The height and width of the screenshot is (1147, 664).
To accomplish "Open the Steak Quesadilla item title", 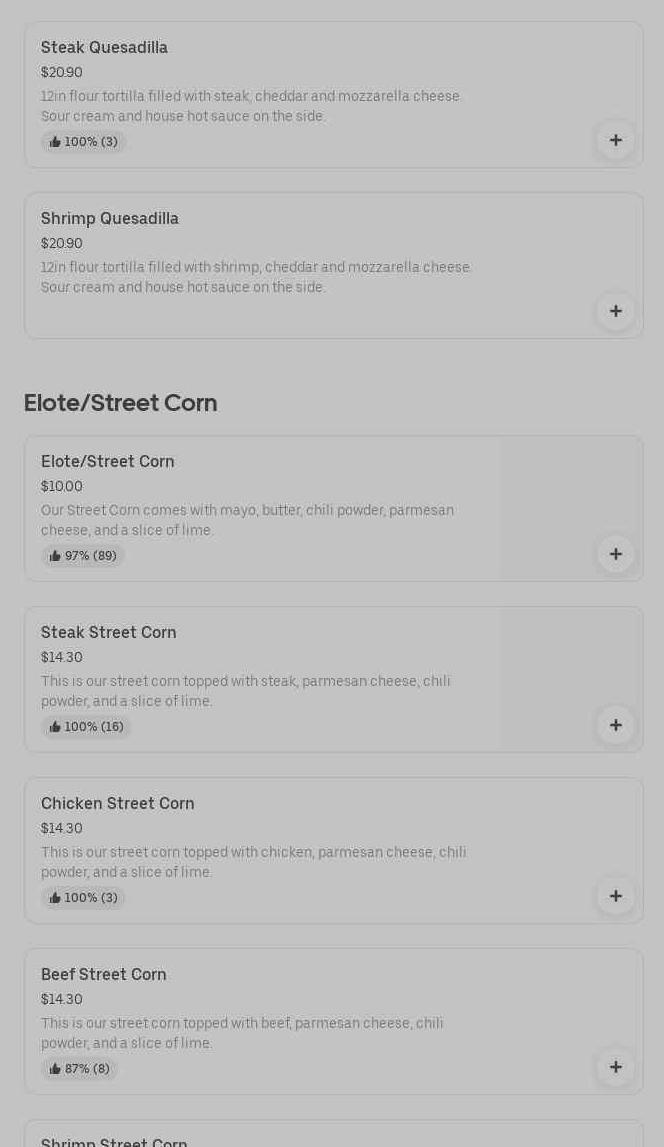I will click(104, 47).
